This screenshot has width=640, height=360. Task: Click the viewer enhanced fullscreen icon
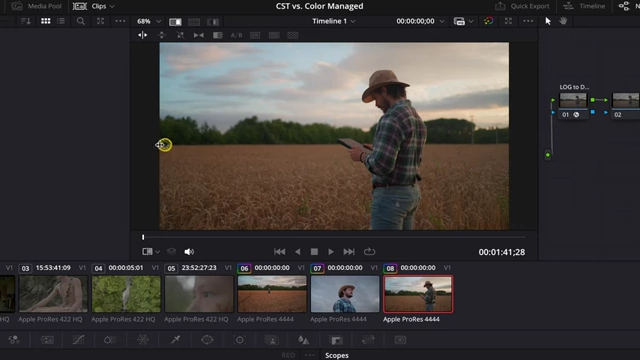pos(508,21)
